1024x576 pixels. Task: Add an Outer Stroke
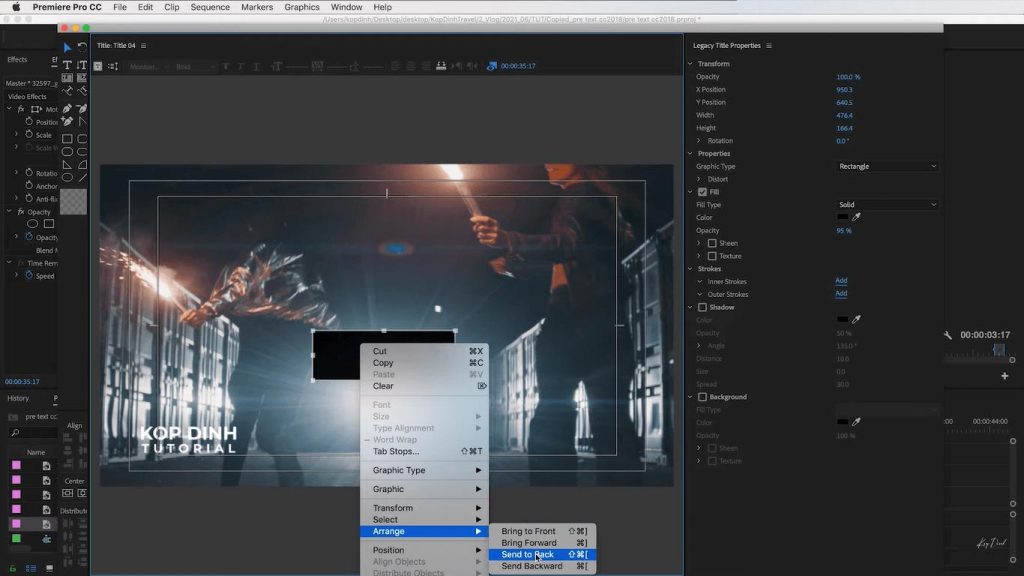point(841,294)
